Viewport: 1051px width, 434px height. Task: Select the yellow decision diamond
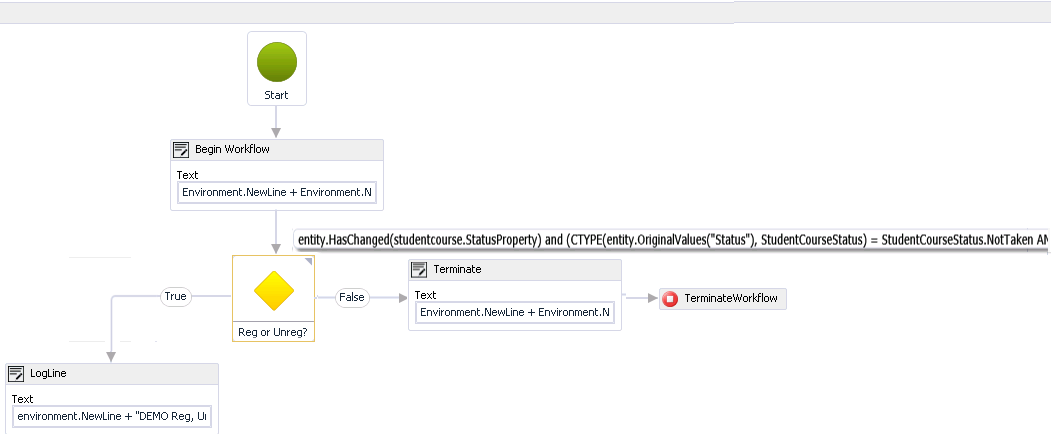click(273, 290)
